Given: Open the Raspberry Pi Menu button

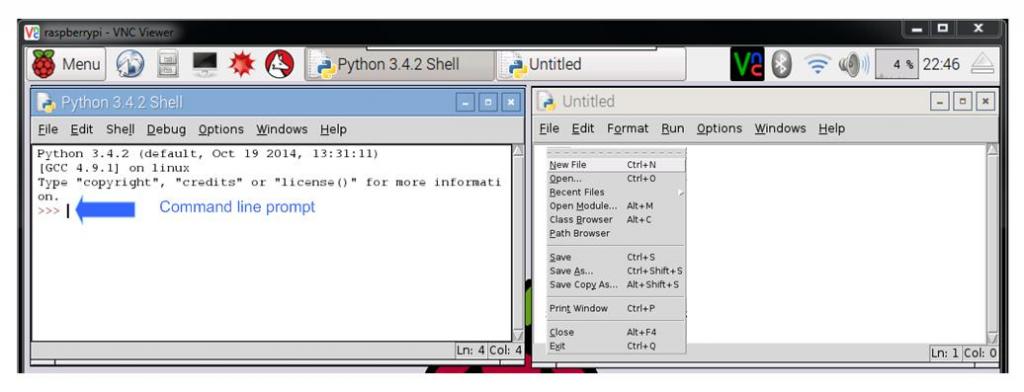Looking at the screenshot, I should tap(66, 64).
